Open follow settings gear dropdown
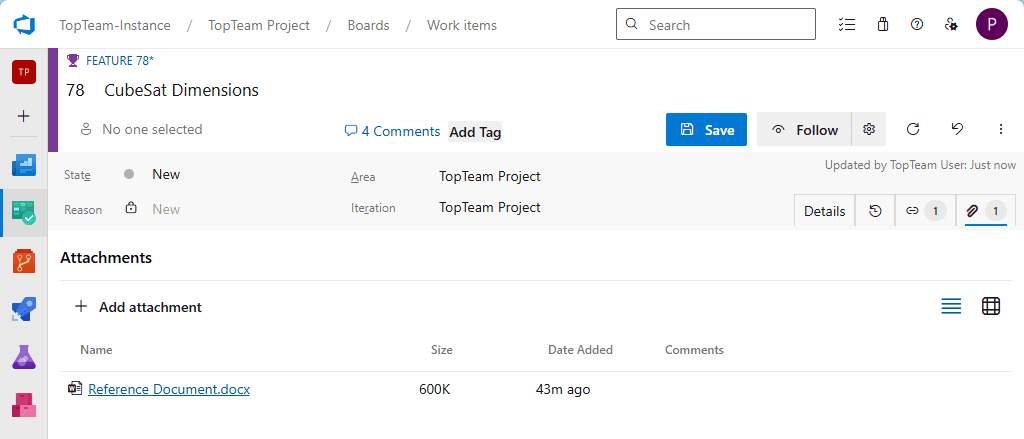Viewport: 1024px width, 439px height. [869, 130]
